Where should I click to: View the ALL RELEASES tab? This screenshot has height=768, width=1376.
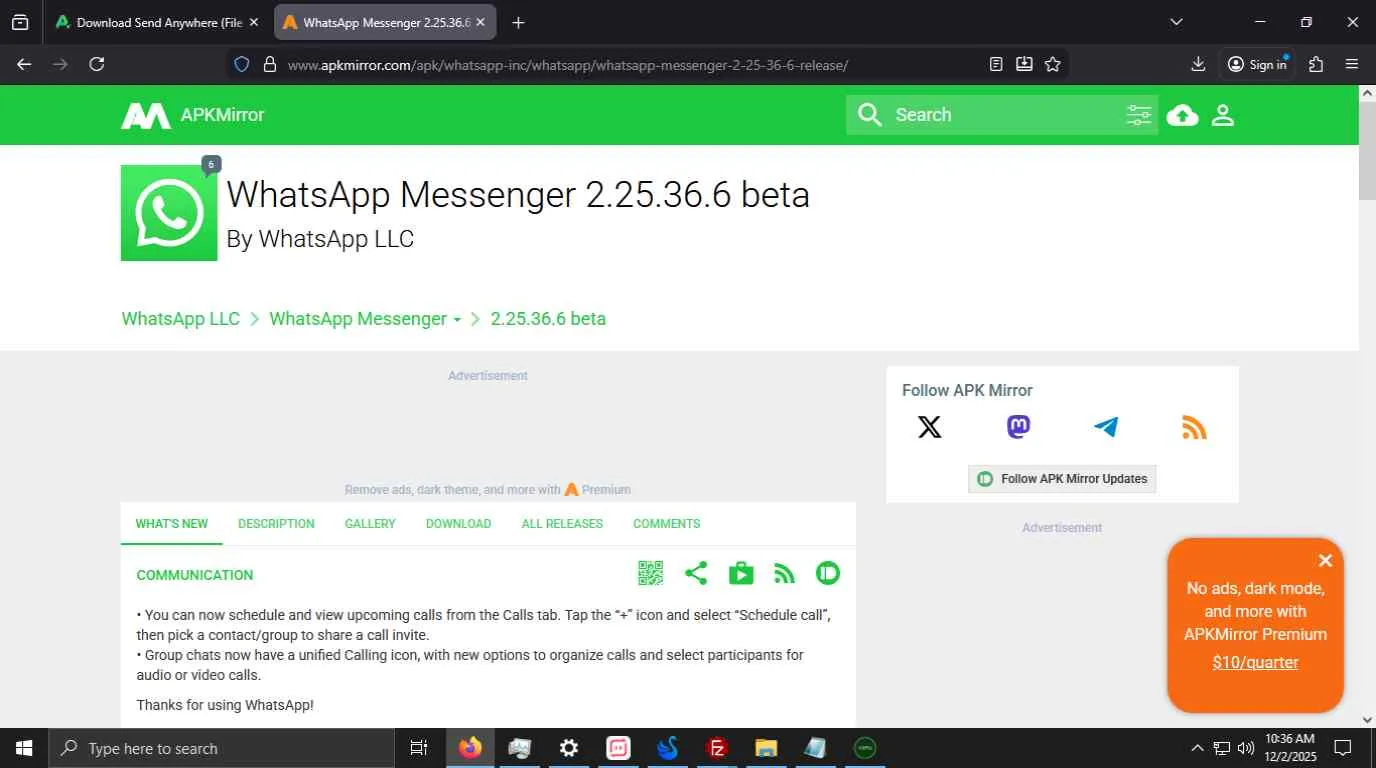point(562,523)
